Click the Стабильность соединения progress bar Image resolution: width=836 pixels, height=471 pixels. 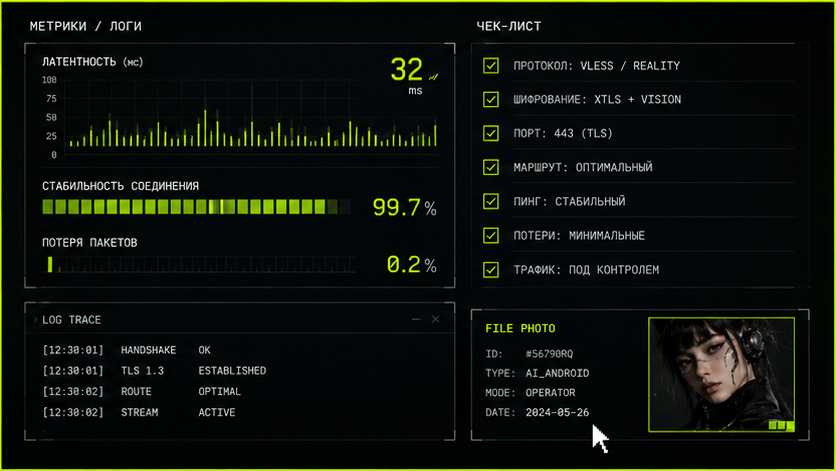(x=196, y=206)
